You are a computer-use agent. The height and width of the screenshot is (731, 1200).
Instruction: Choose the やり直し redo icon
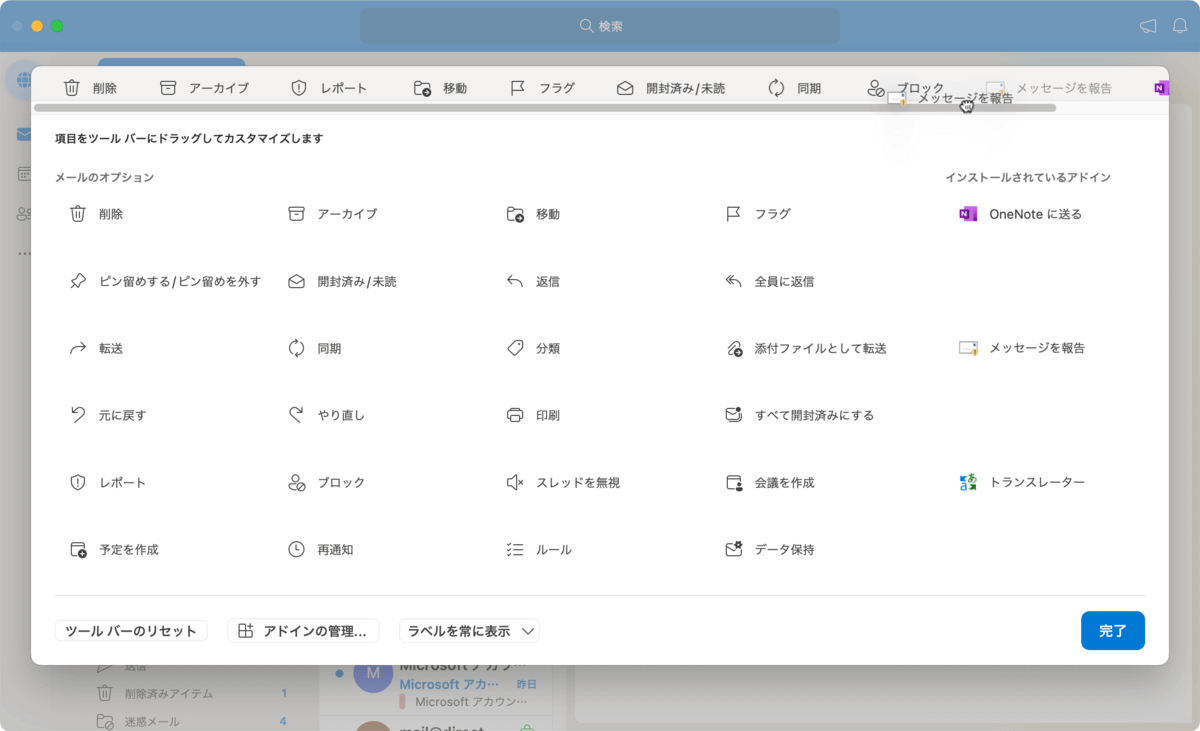tap(296, 415)
